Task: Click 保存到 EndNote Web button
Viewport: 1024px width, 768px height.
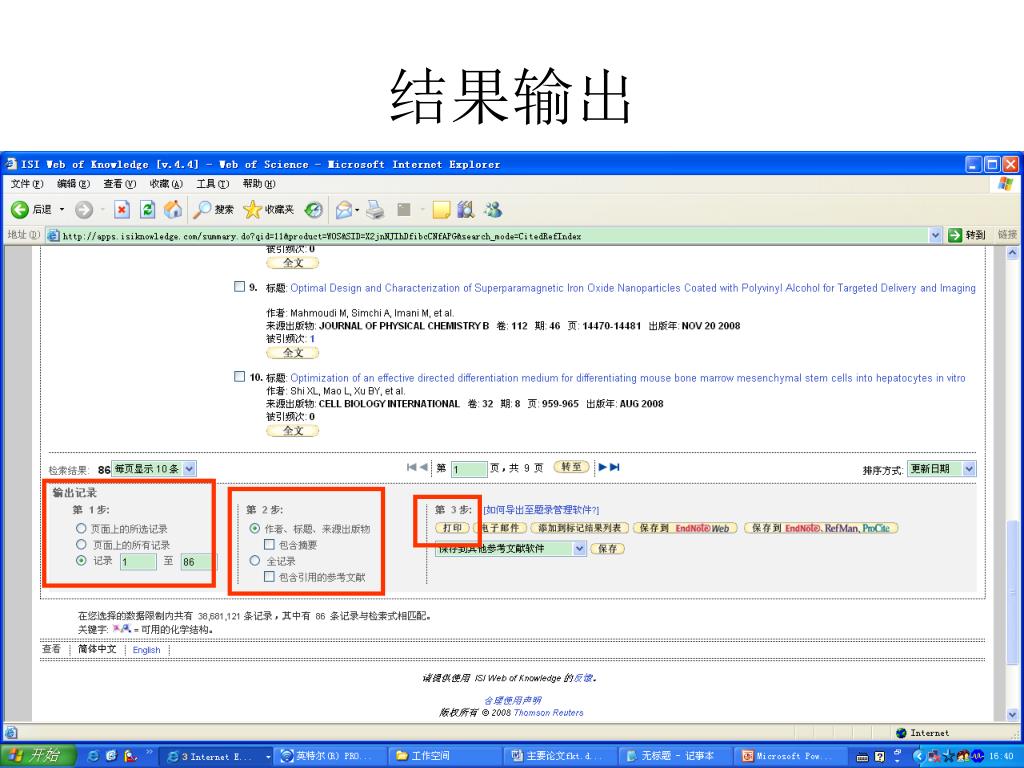Action: (686, 528)
